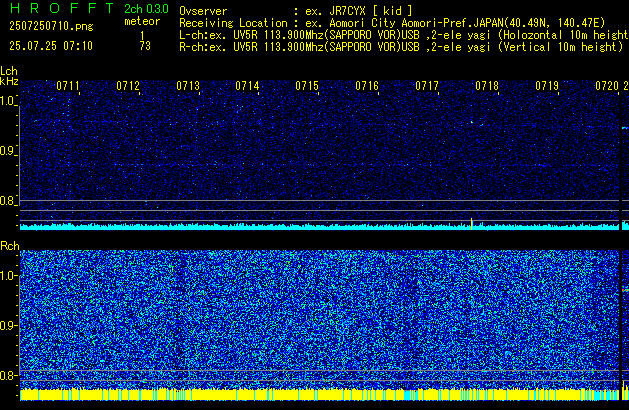Click the Rch 0.8 kHz axis label
The width and height of the screenshot is (629, 410).
(8, 375)
